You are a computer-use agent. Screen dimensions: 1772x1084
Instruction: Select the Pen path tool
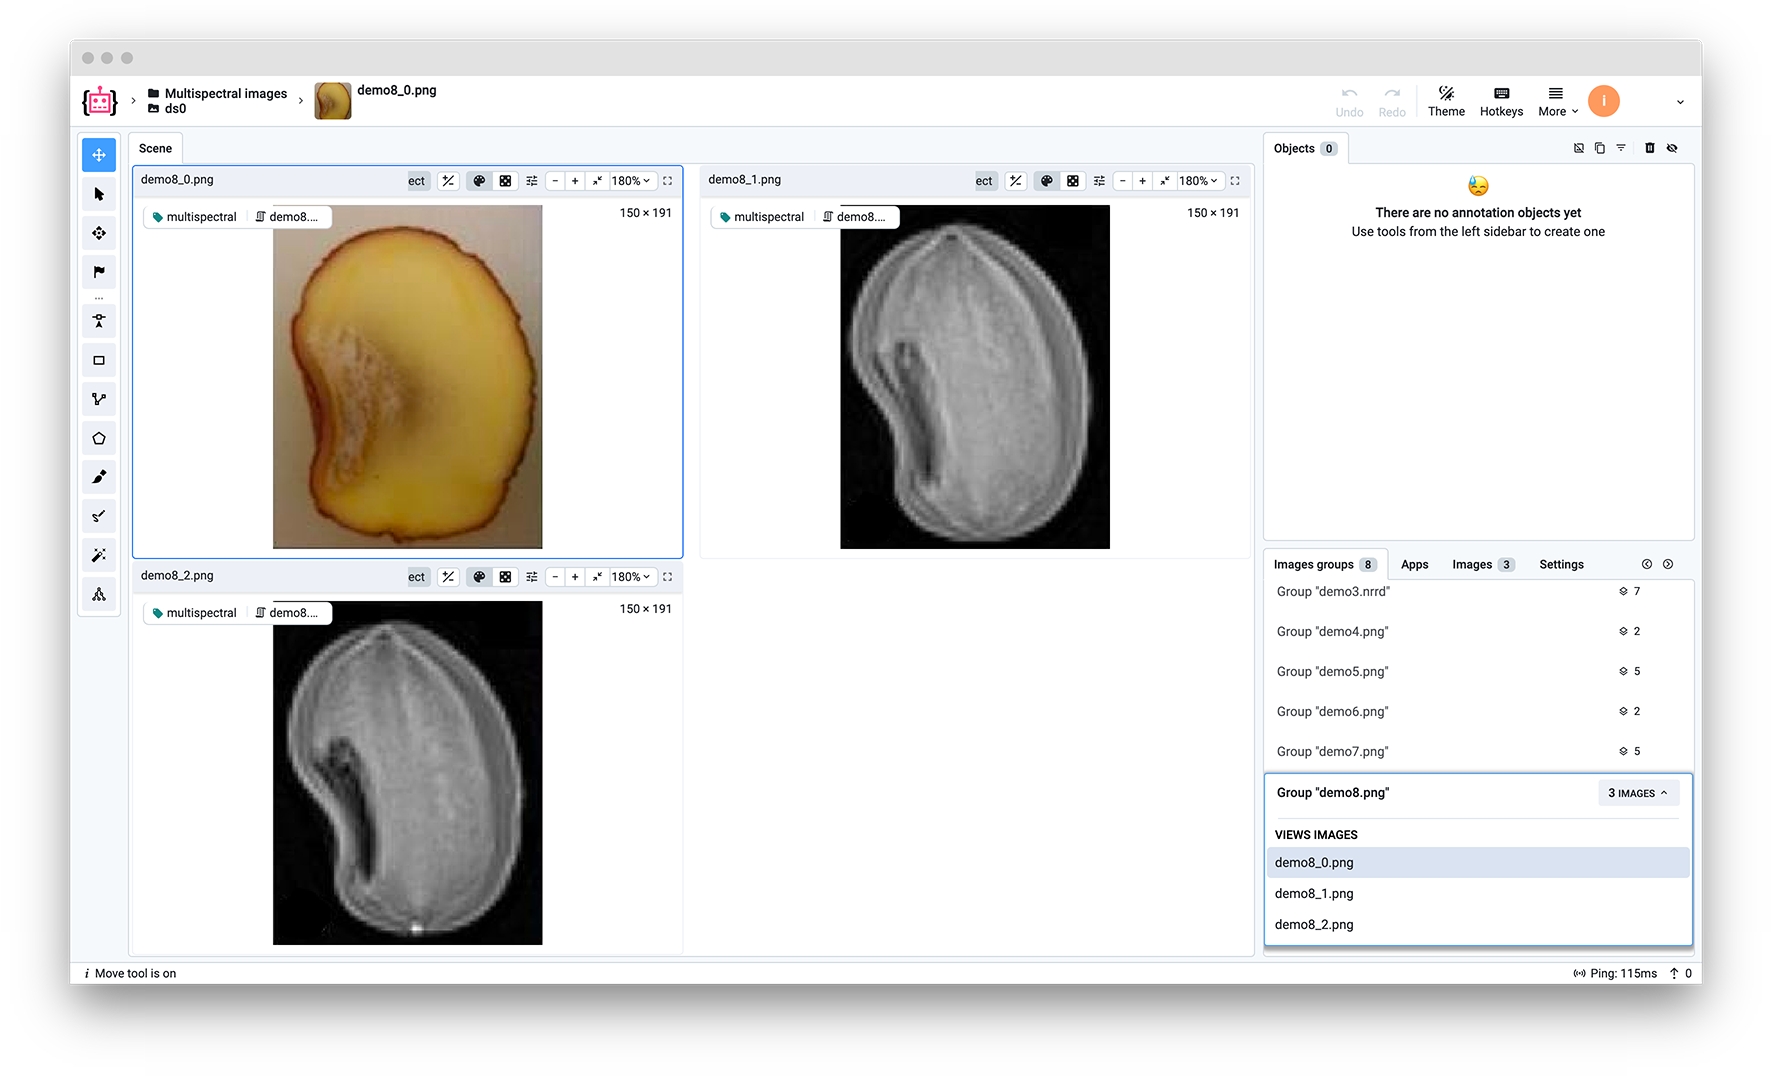tap(99, 516)
